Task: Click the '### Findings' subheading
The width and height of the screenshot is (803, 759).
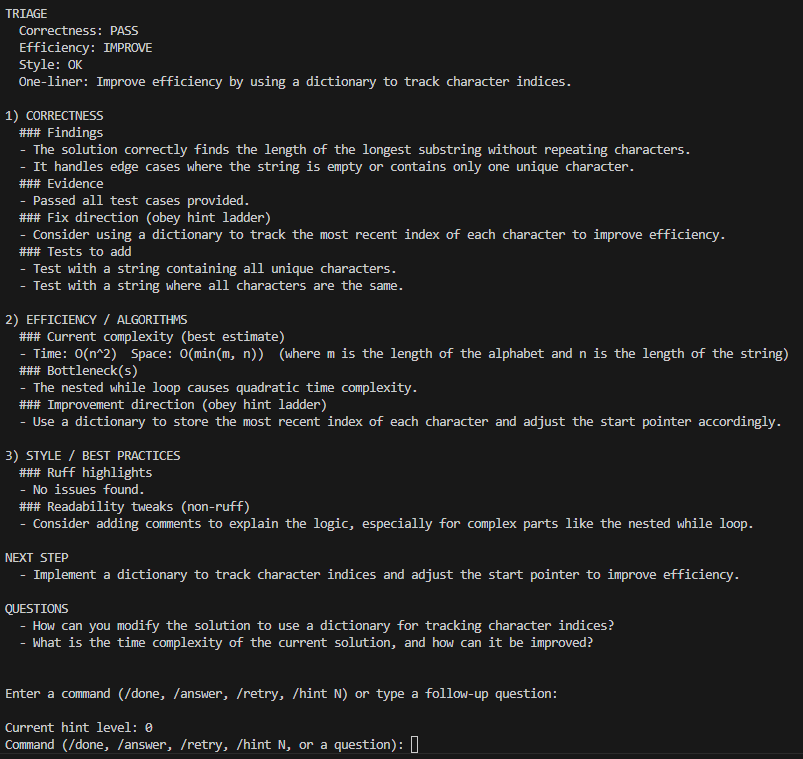Action: (x=61, y=133)
